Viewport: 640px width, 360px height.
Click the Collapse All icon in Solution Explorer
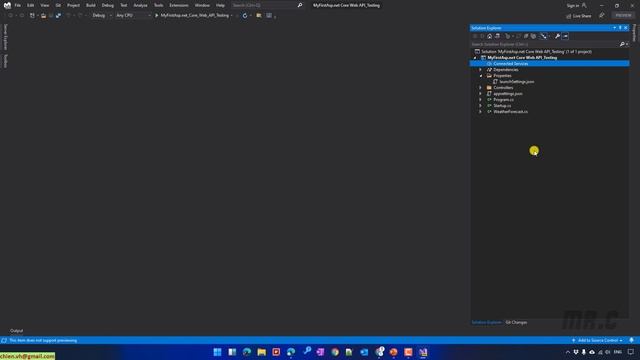tap(526, 36)
